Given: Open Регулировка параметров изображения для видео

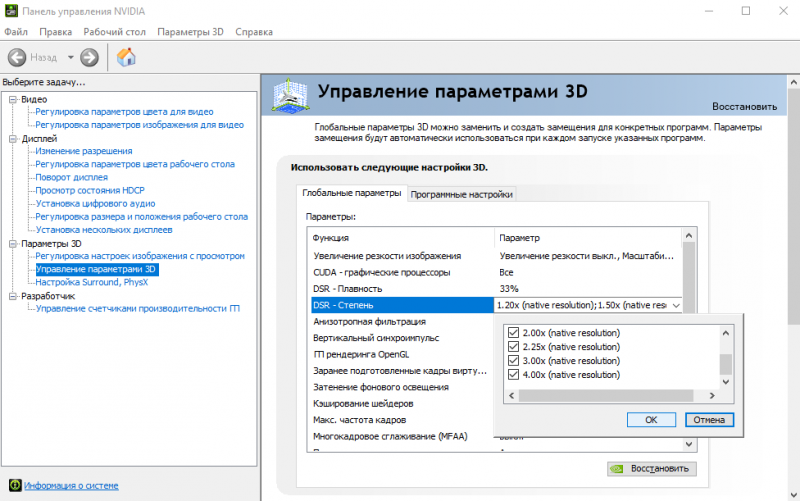Looking at the screenshot, I should pos(139,125).
